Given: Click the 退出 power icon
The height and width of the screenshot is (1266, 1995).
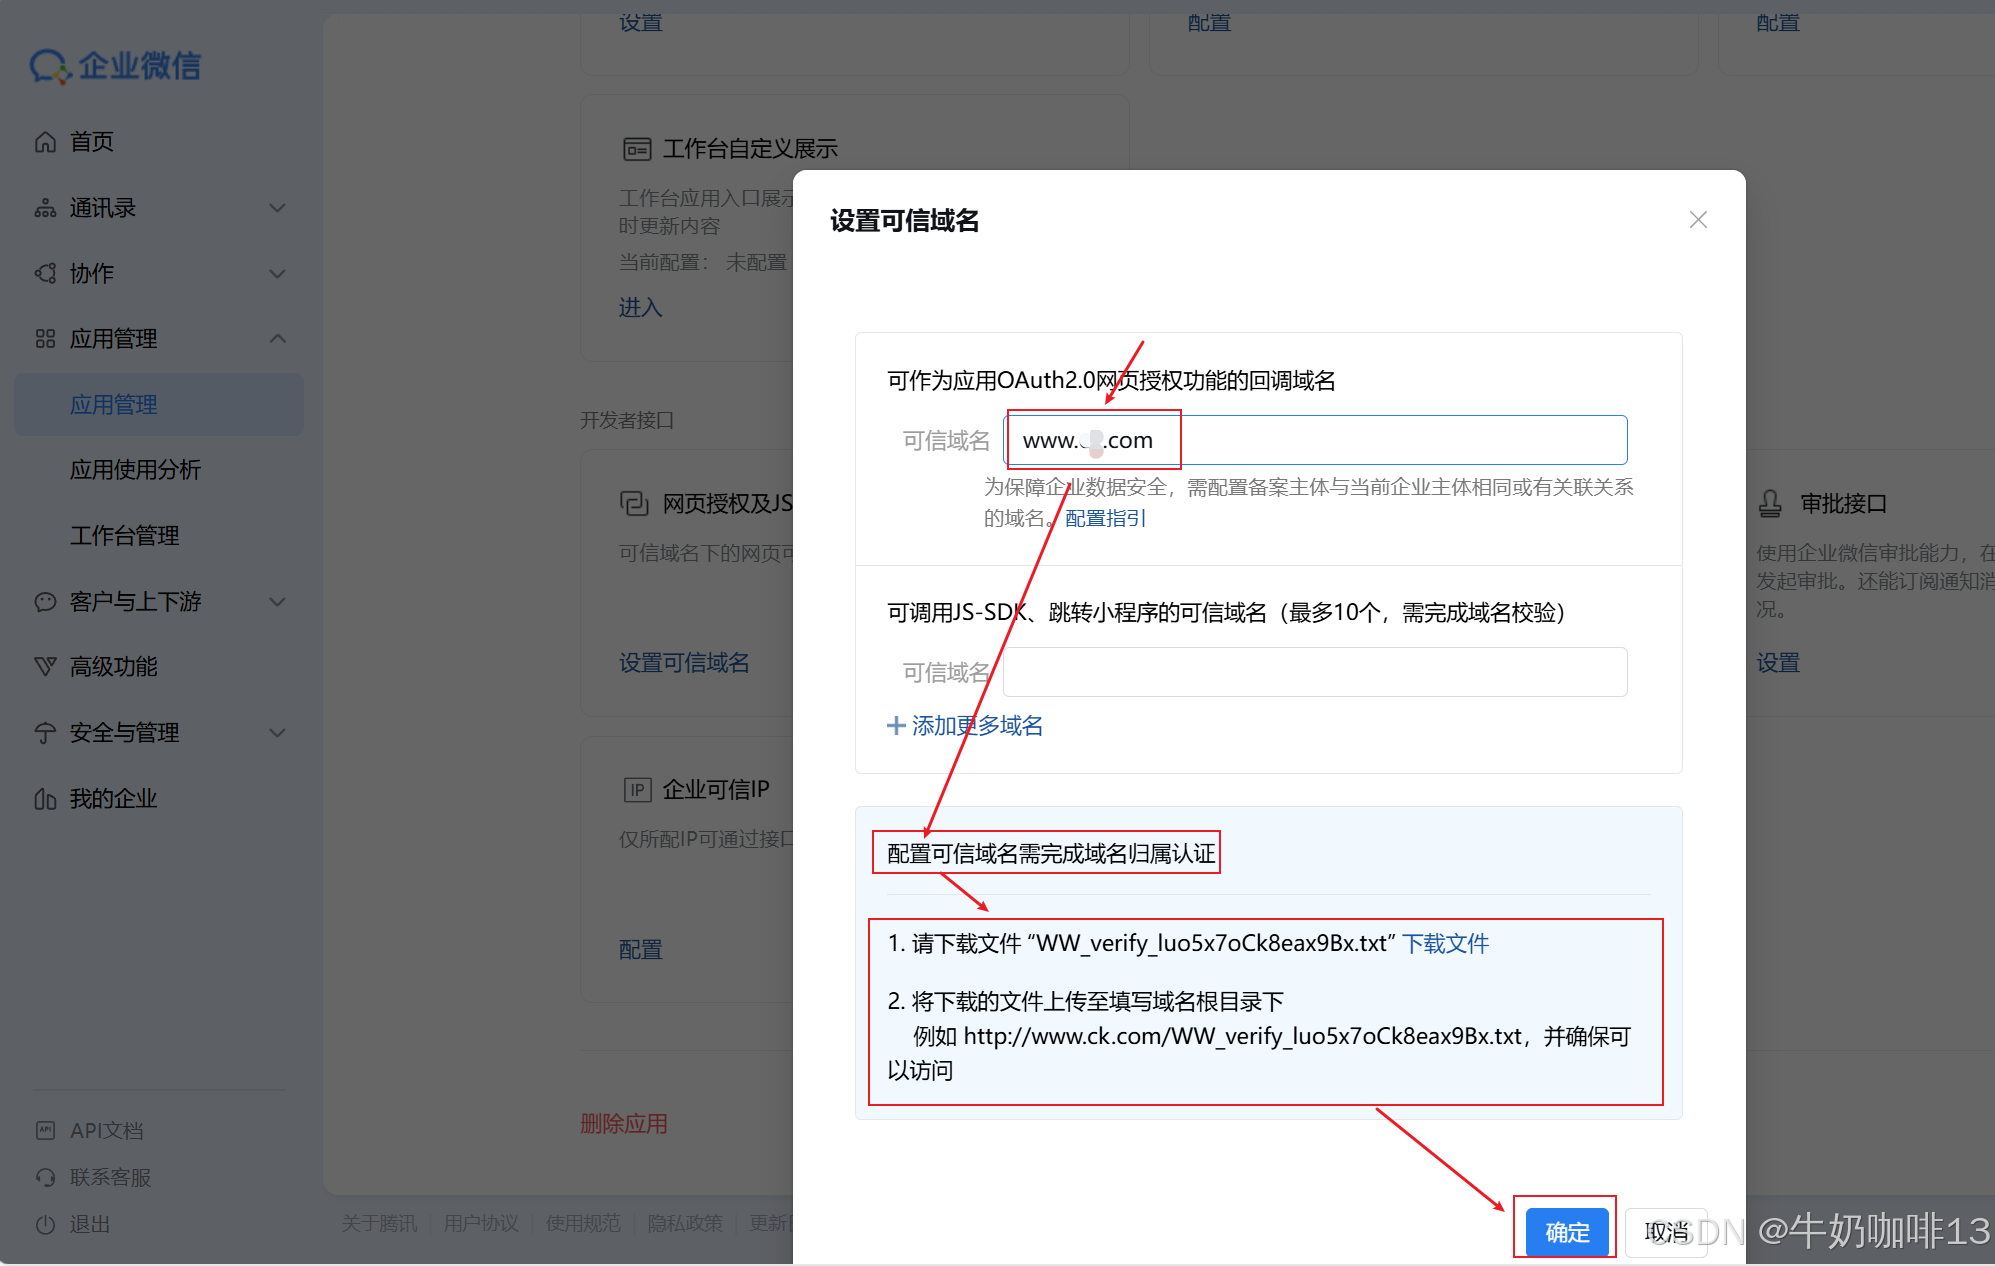Looking at the screenshot, I should 45,1224.
